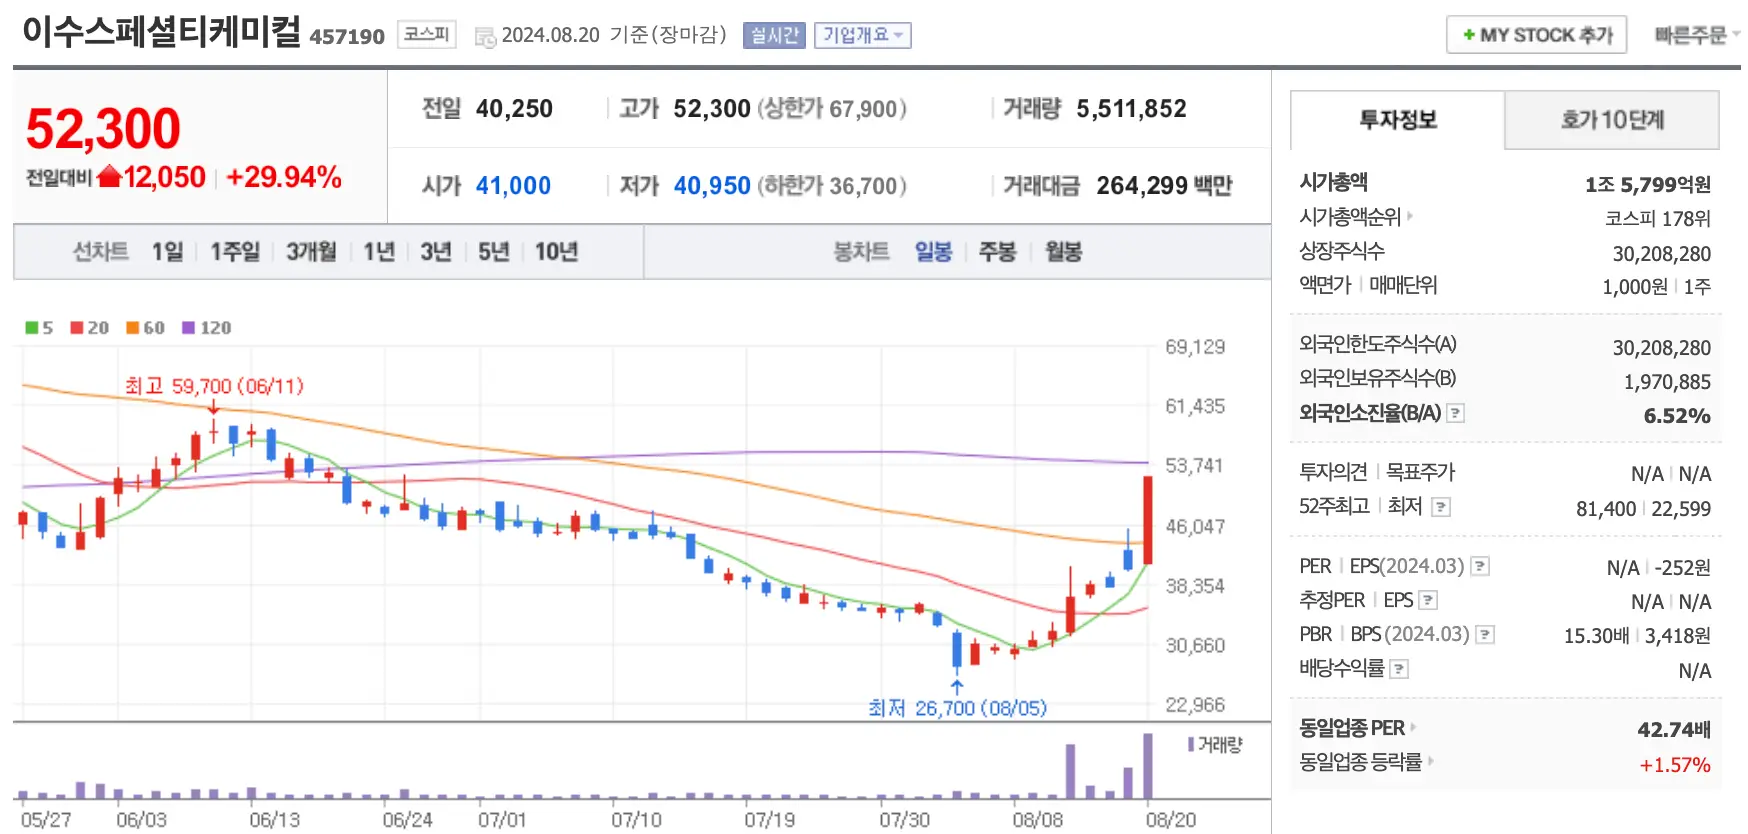This screenshot has height=834, width=1748.
Task: Click the trading amount 264,299 백만
Action: point(1164,186)
